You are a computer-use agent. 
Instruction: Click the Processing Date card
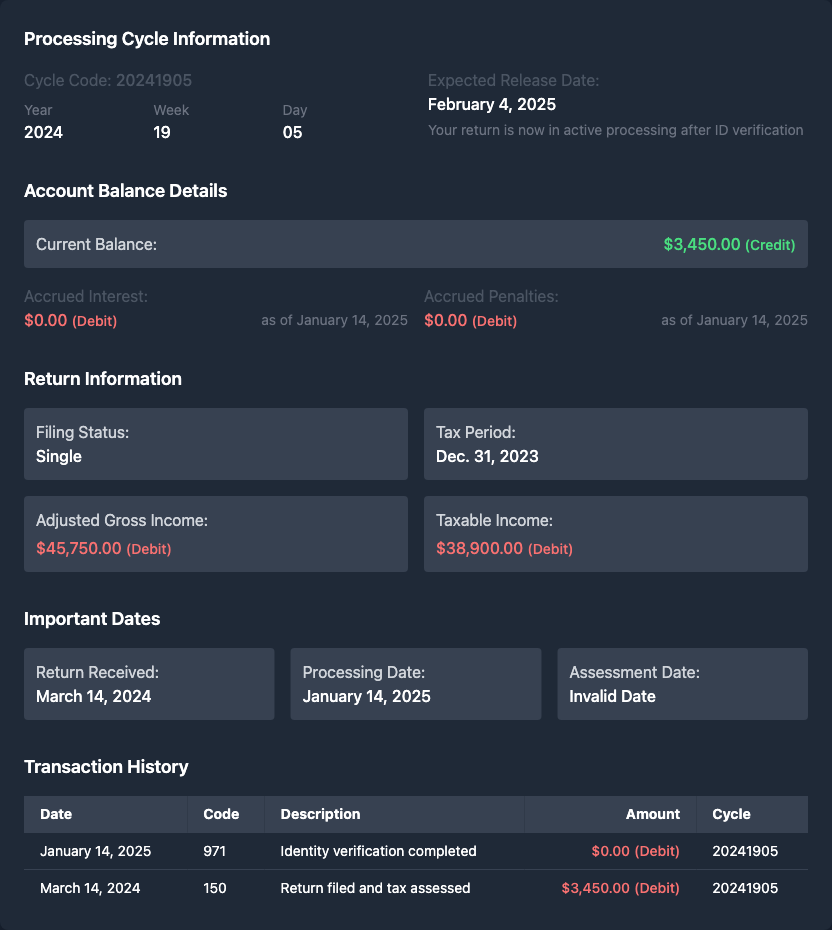pyautogui.click(x=415, y=684)
